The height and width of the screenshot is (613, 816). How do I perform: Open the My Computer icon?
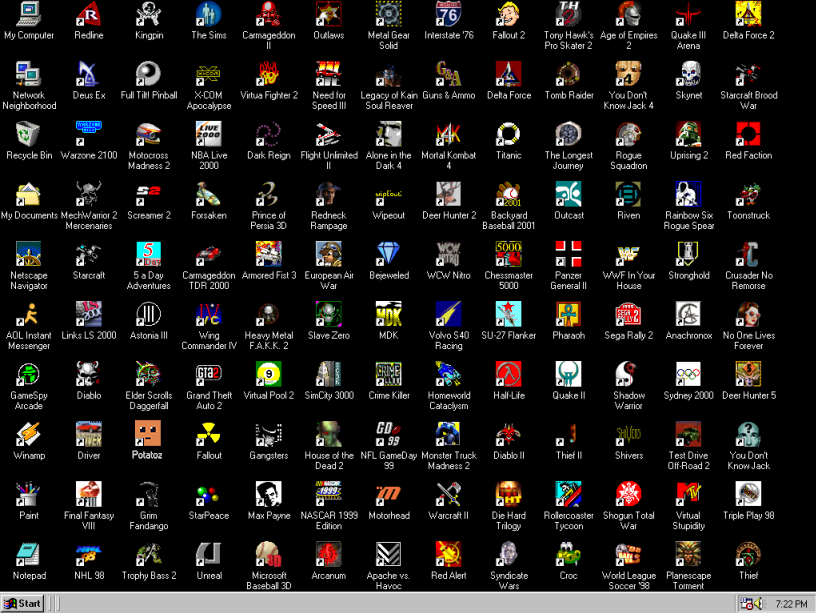point(29,14)
